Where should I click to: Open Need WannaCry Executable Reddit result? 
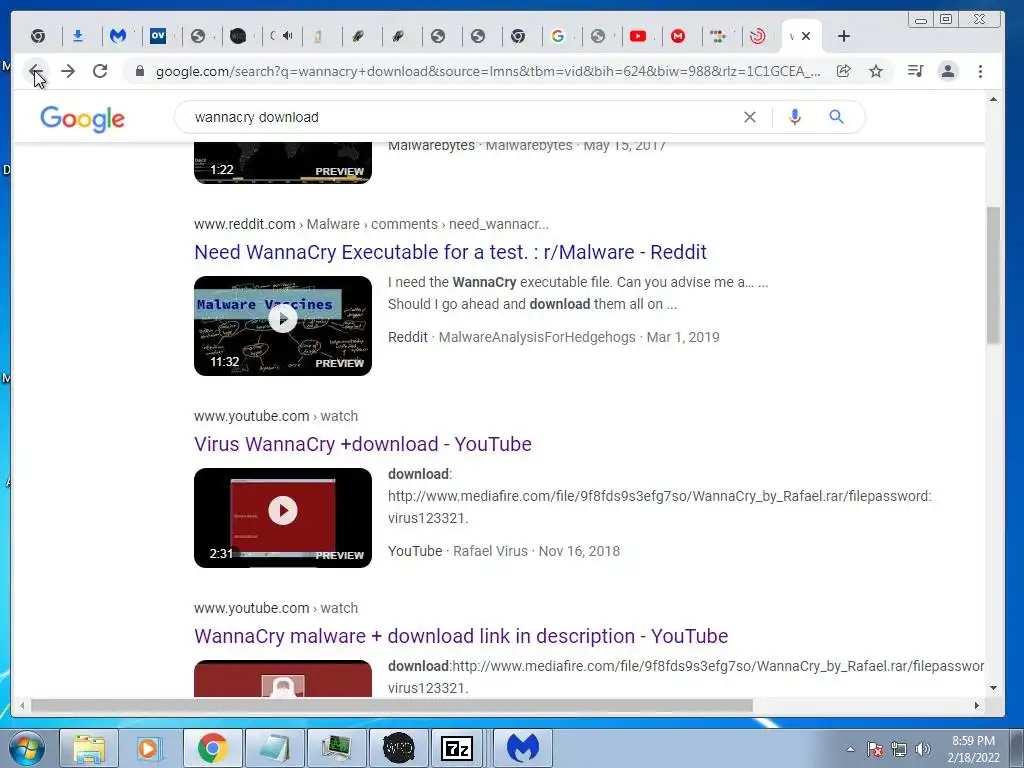[x=450, y=252]
